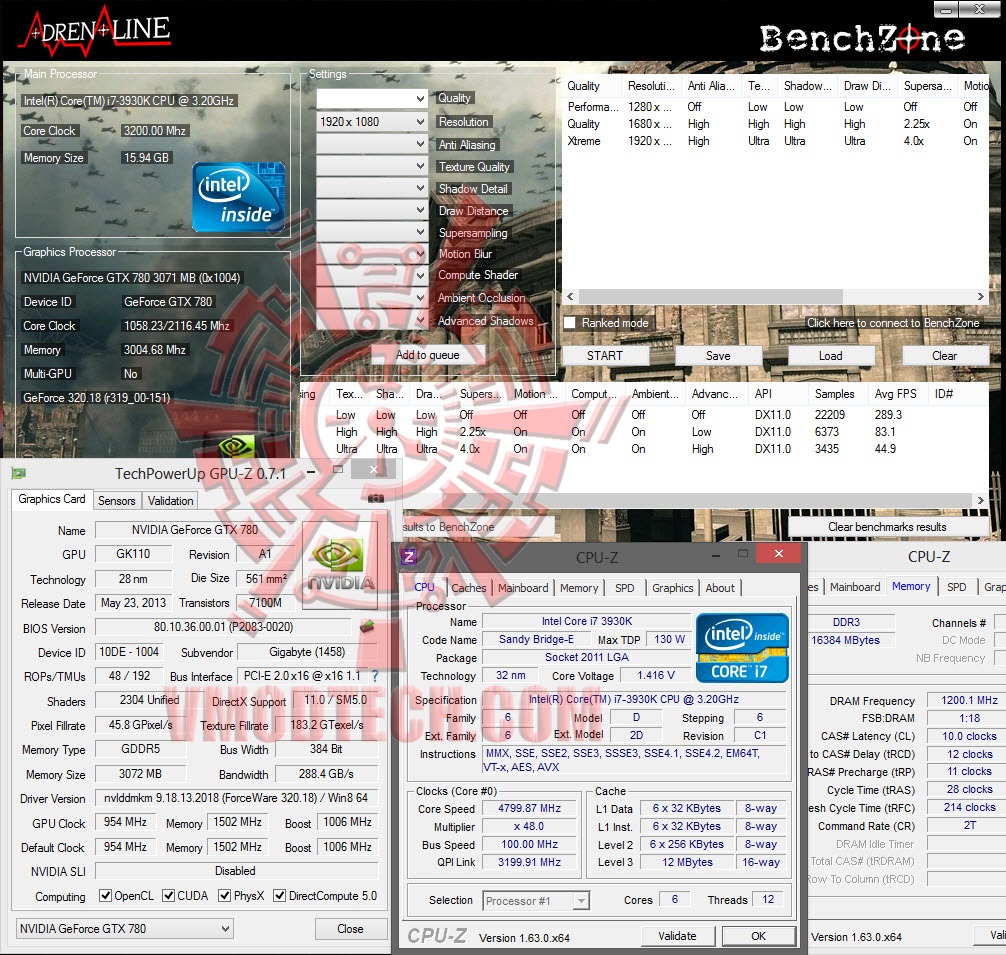Open the Mainboard tab in front CPU-Z
This screenshot has width=1006, height=955.
coord(523,587)
